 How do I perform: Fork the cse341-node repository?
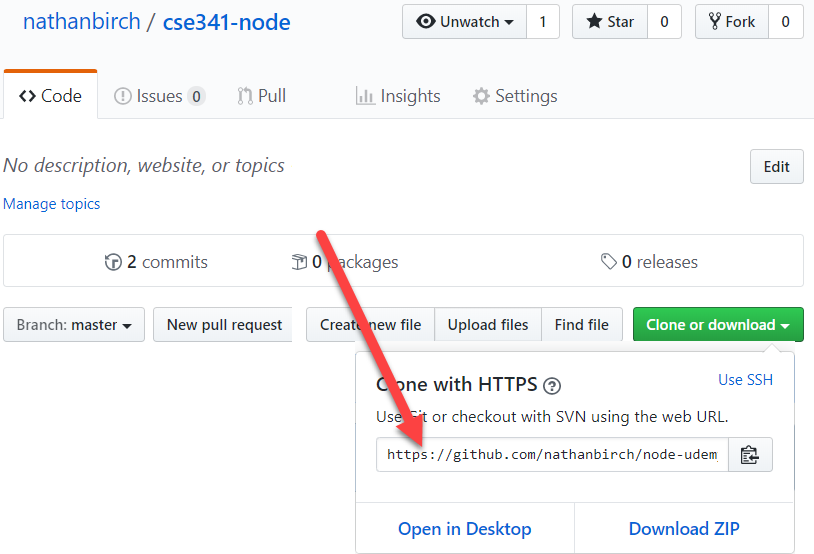pyautogui.click(x=732, y=22)
